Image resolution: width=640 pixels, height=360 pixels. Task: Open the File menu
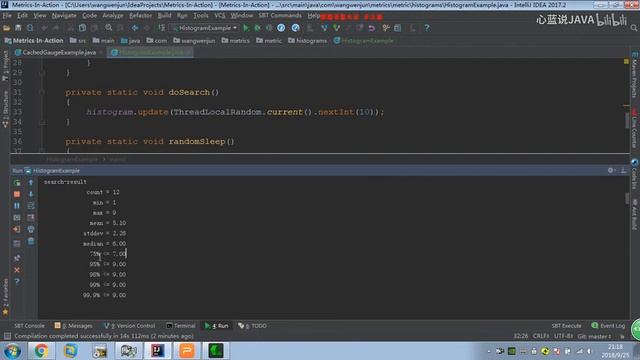click(x=7, y=16)
